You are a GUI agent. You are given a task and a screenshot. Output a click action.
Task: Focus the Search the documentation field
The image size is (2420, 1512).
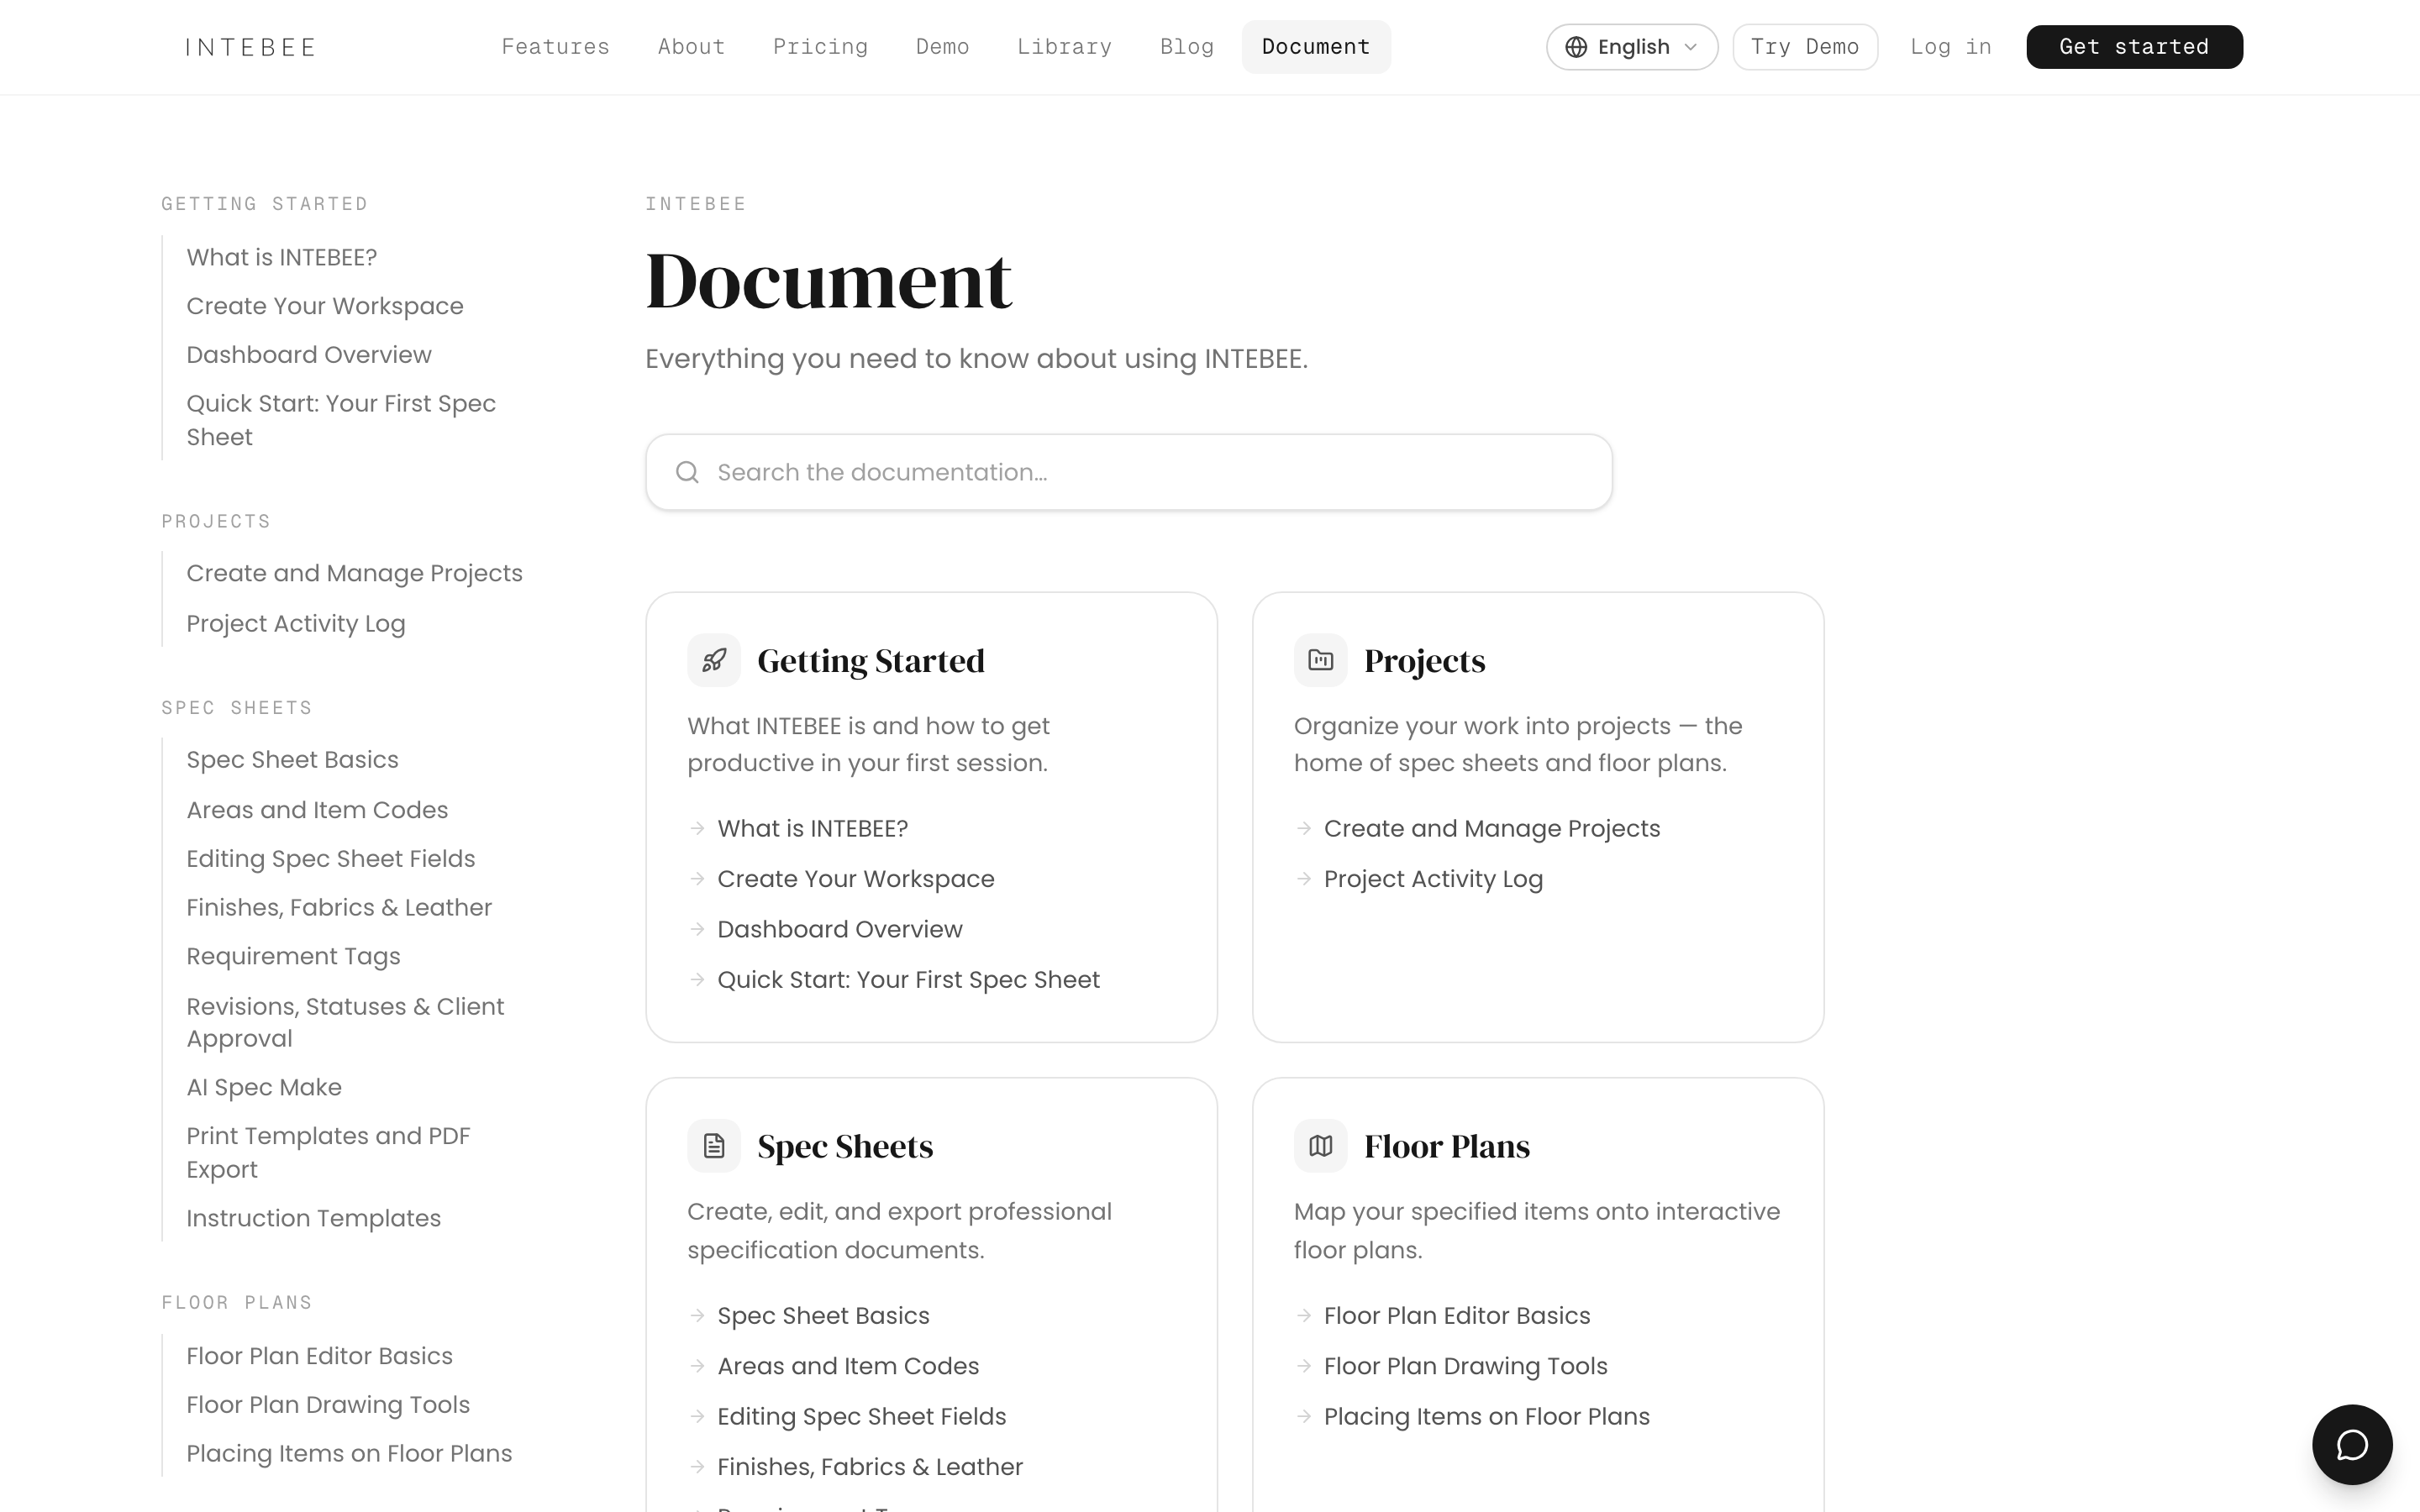(1128, 472)
